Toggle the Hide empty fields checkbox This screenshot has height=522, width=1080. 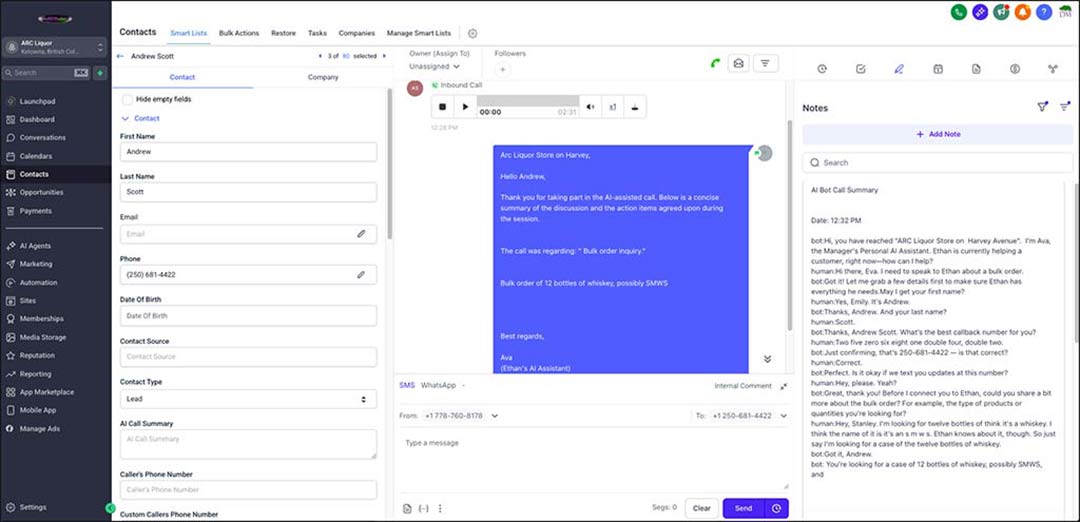tap(127, 99)
